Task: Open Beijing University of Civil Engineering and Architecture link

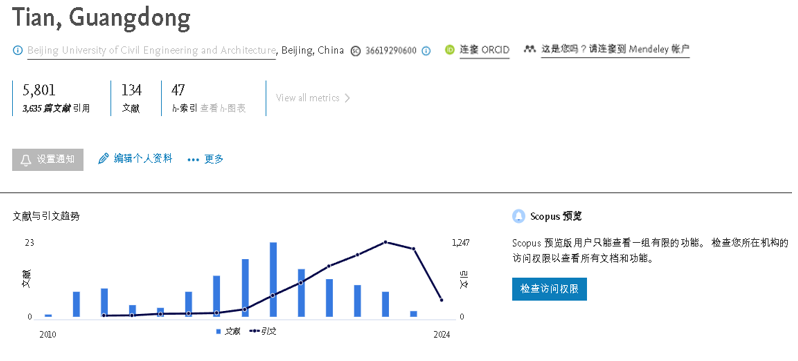Action: tap(151, 50)
